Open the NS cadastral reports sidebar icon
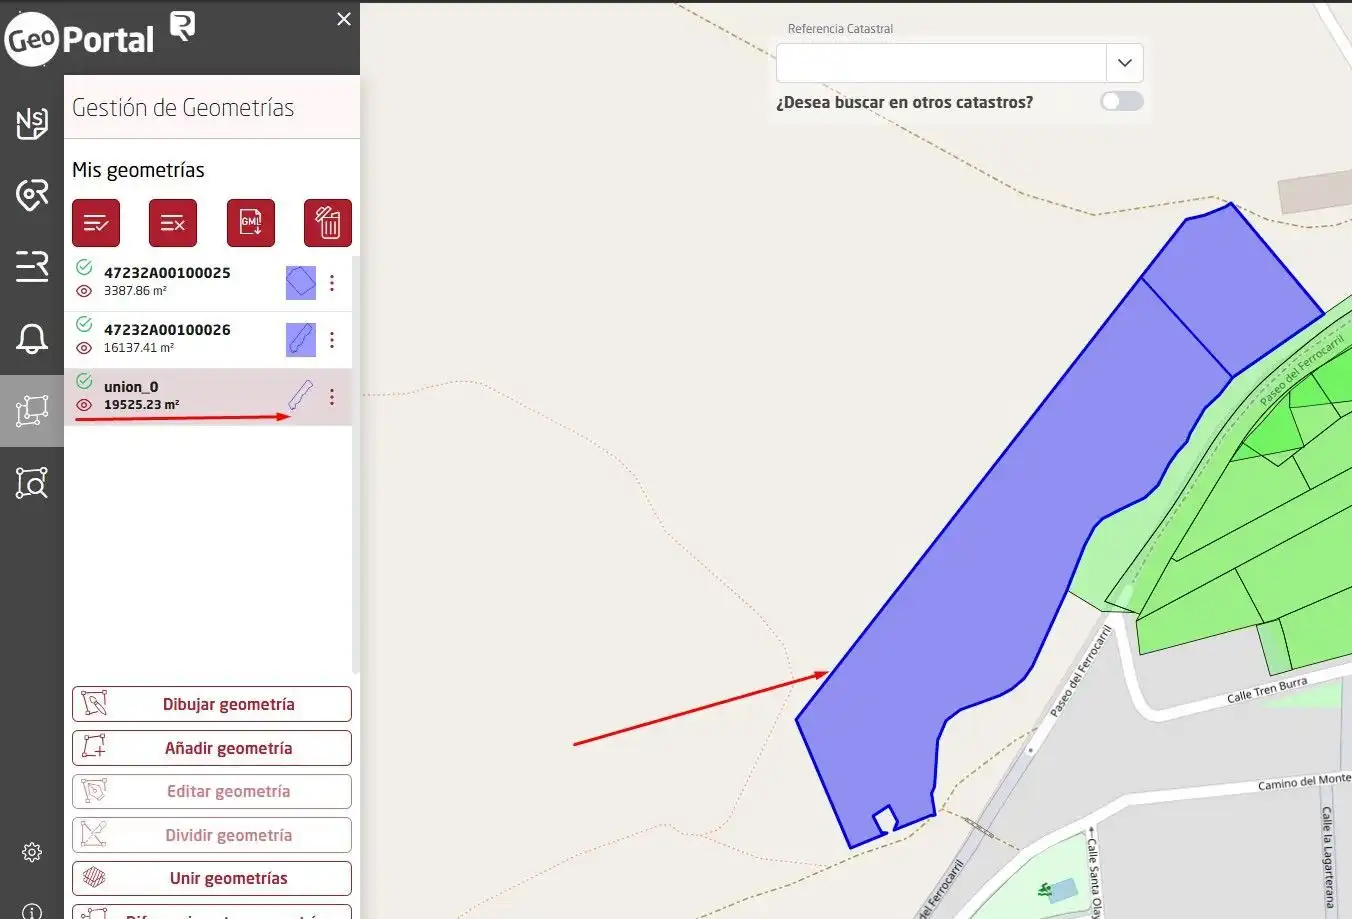 point(32,123)
